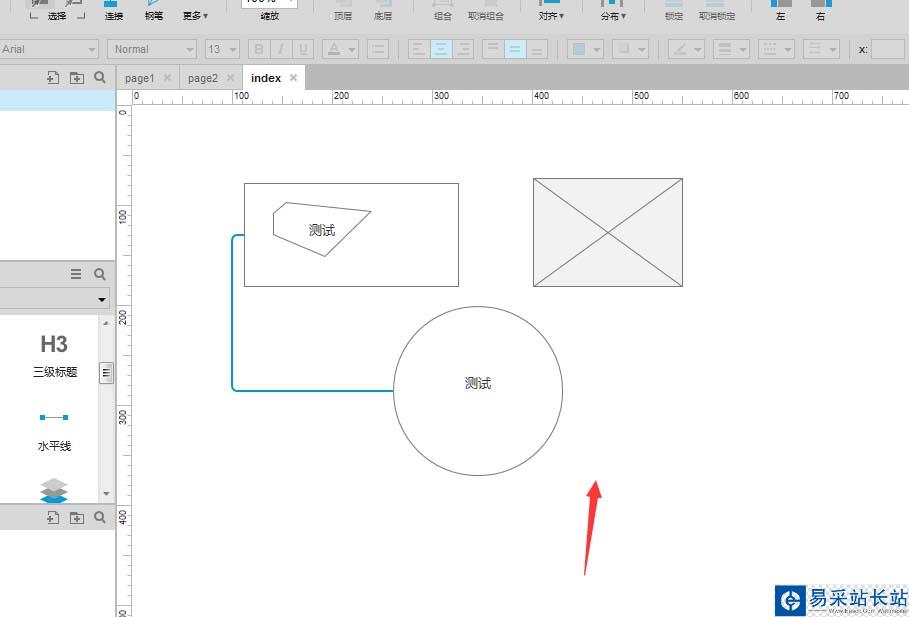Align text left
The height and width of the screenshot is (617, 909).
click(418, 49)
